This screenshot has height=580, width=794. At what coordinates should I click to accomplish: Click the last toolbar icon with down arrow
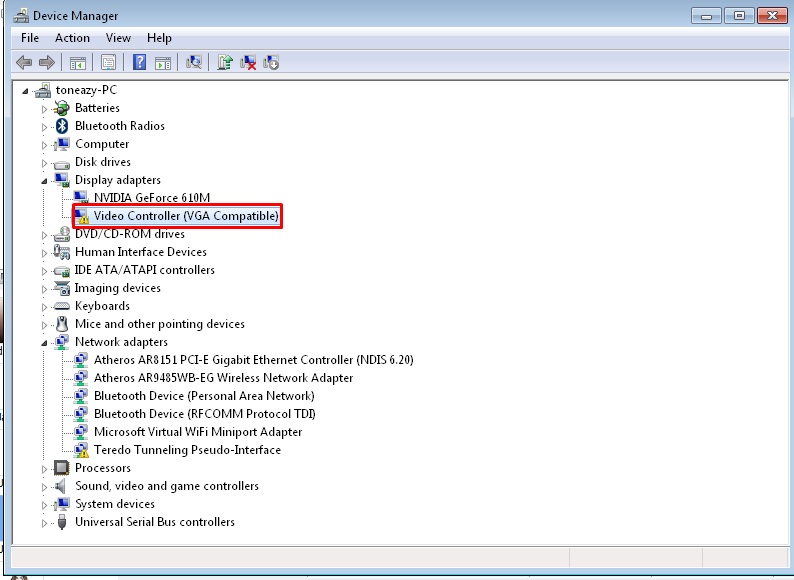[x=271, y=62]
